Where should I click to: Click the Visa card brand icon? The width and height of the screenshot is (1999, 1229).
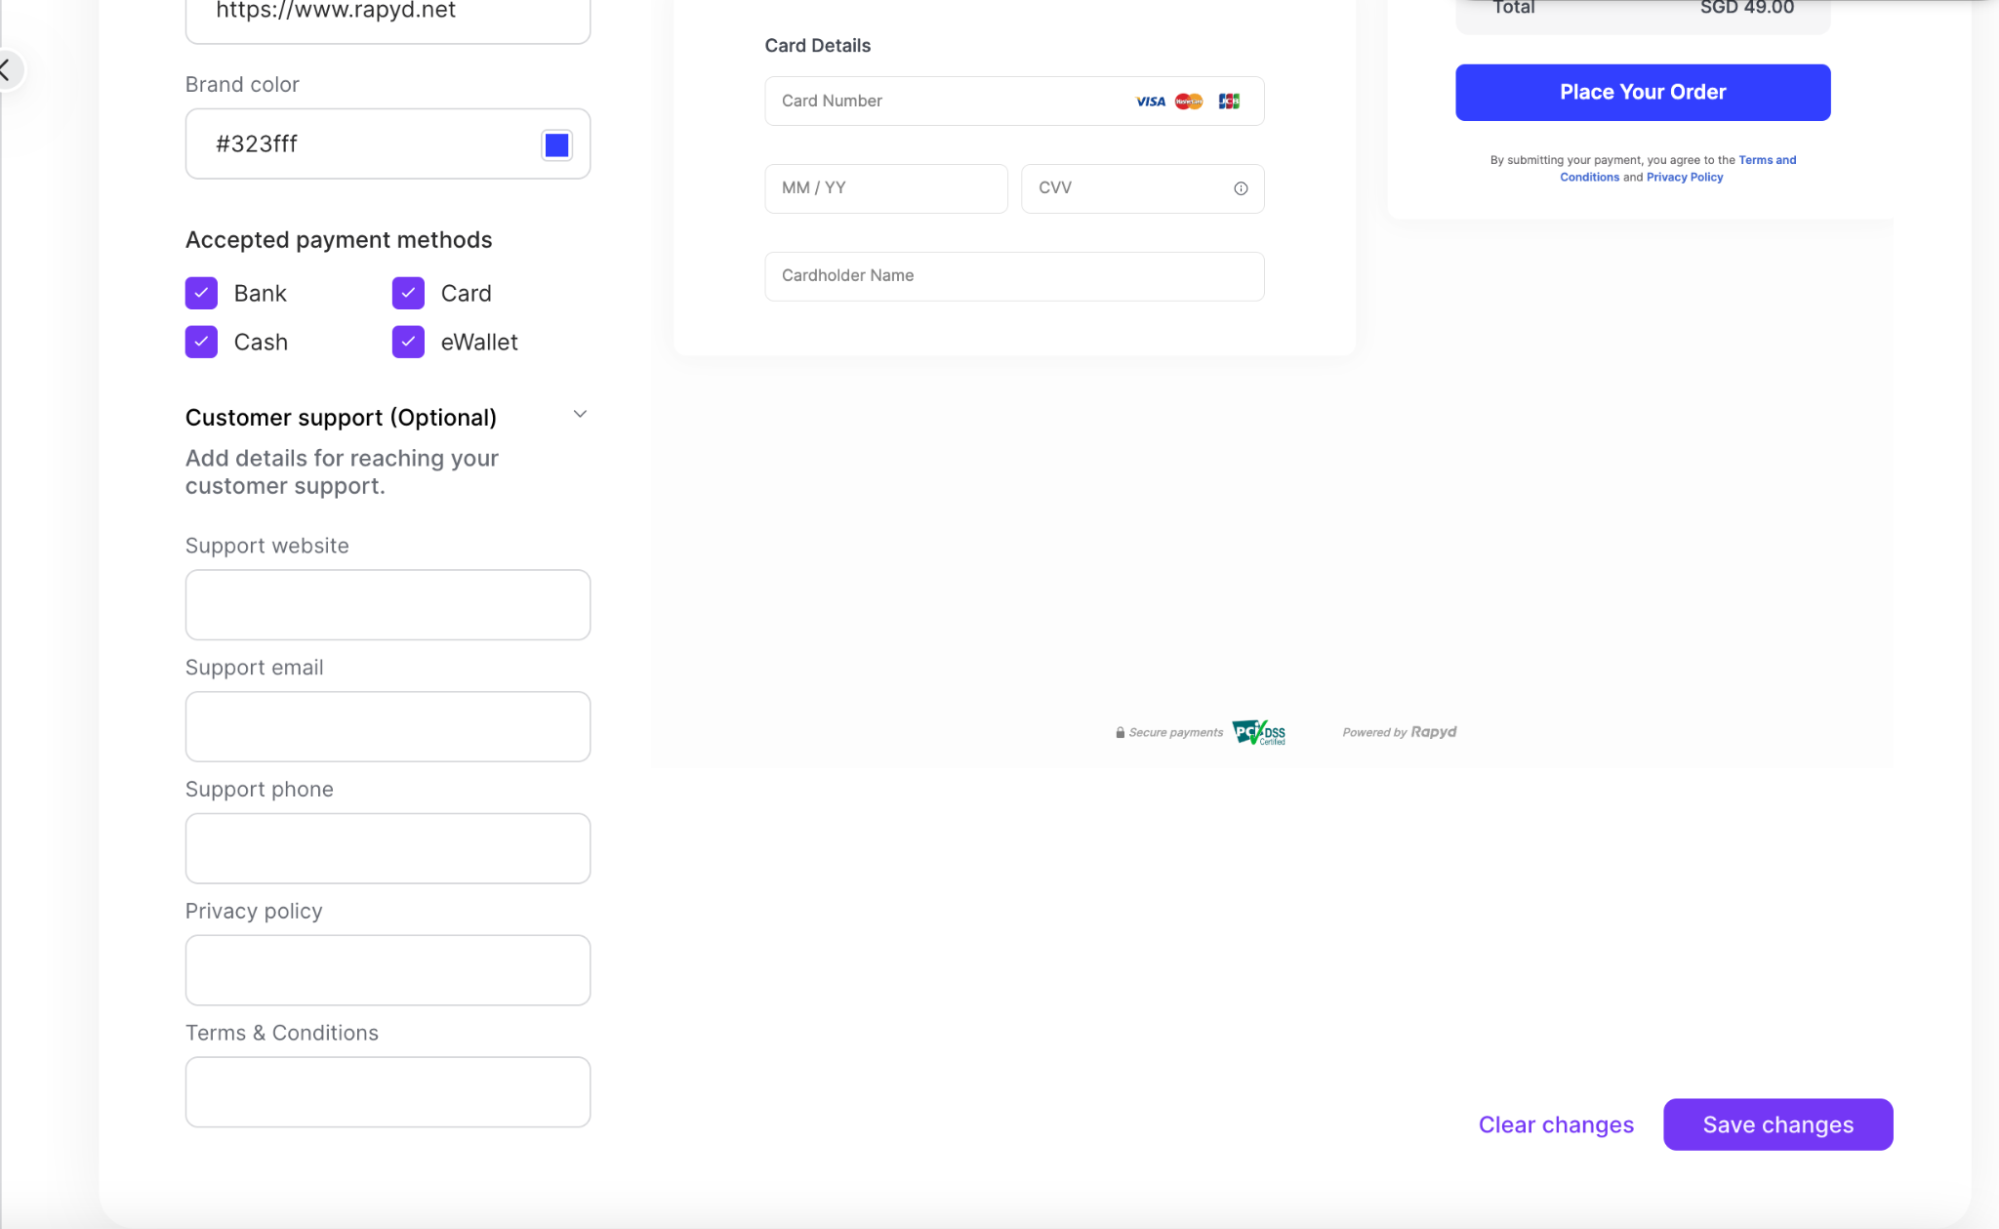coord(1149,101)
